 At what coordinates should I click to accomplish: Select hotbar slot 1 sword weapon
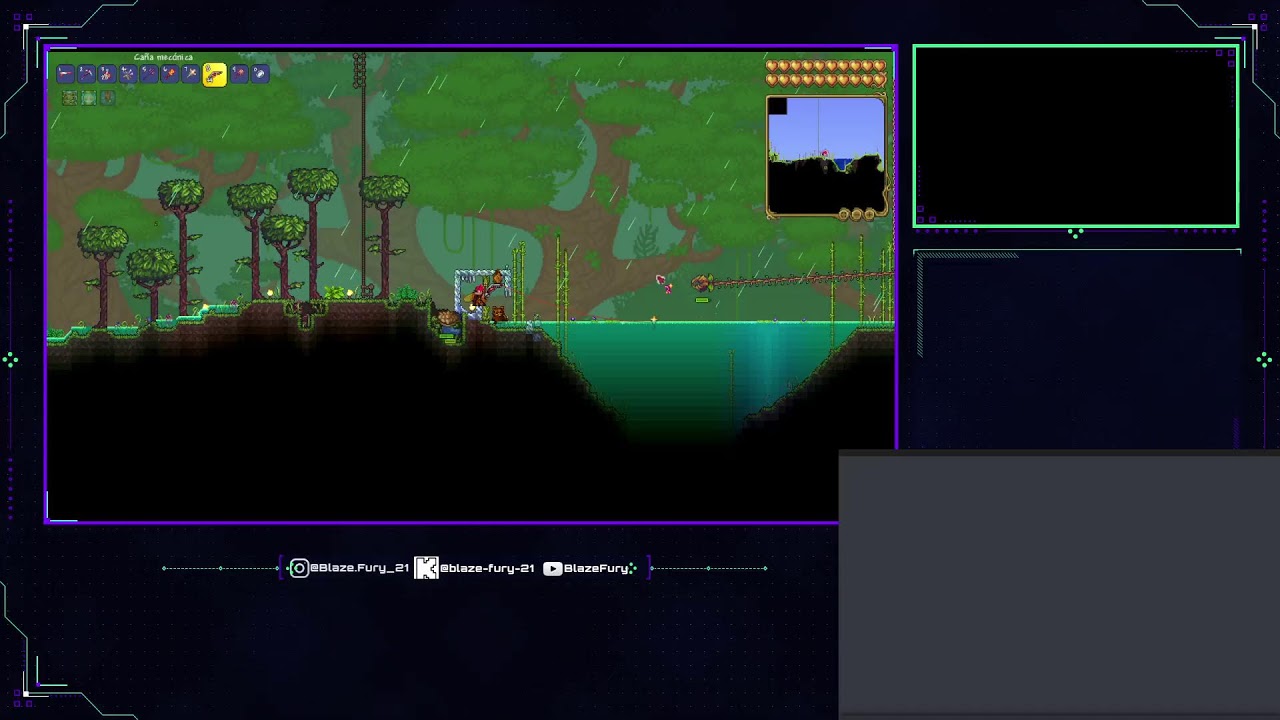(65, 73)
